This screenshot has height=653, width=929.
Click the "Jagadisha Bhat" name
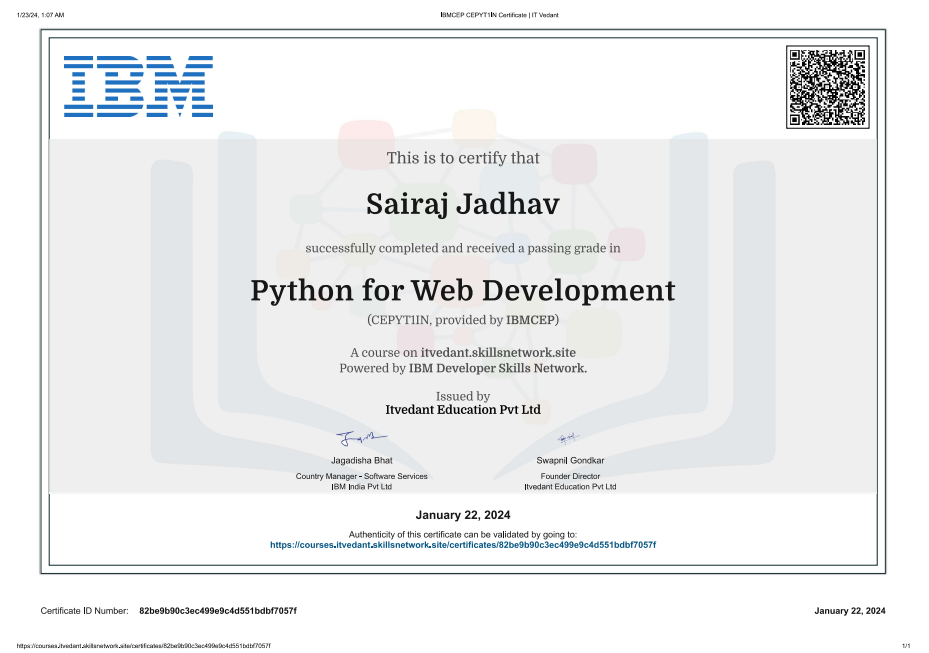coord(361,460)
